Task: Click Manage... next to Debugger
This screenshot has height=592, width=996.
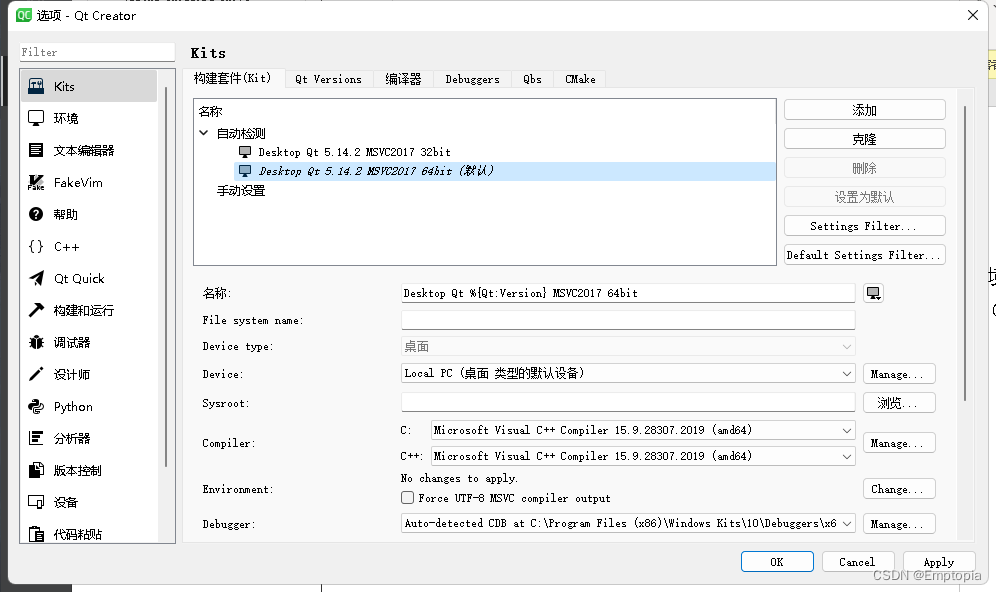Action: coord(899,524)
